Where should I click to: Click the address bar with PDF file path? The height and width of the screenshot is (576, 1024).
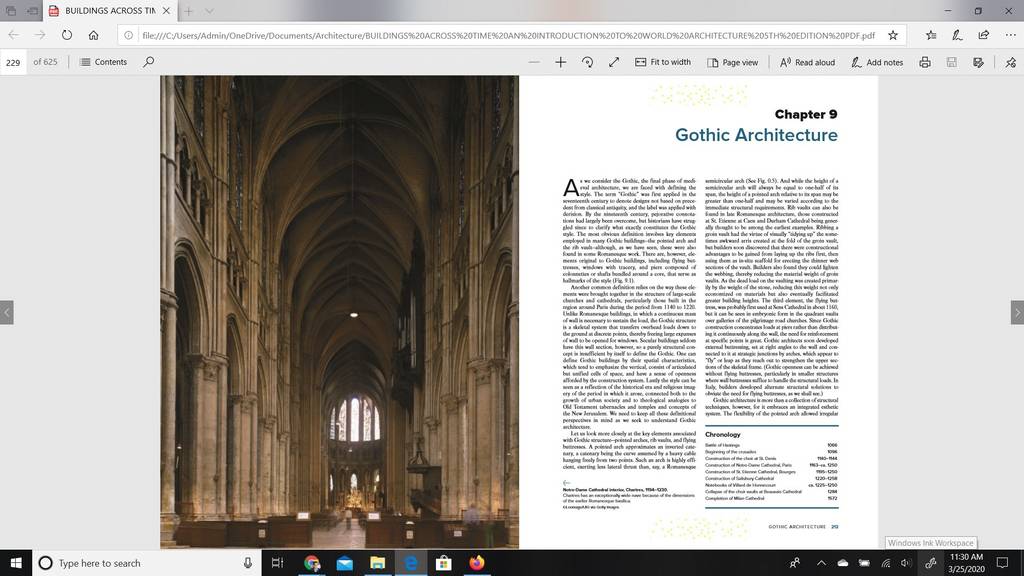click(x=508, y=35)
